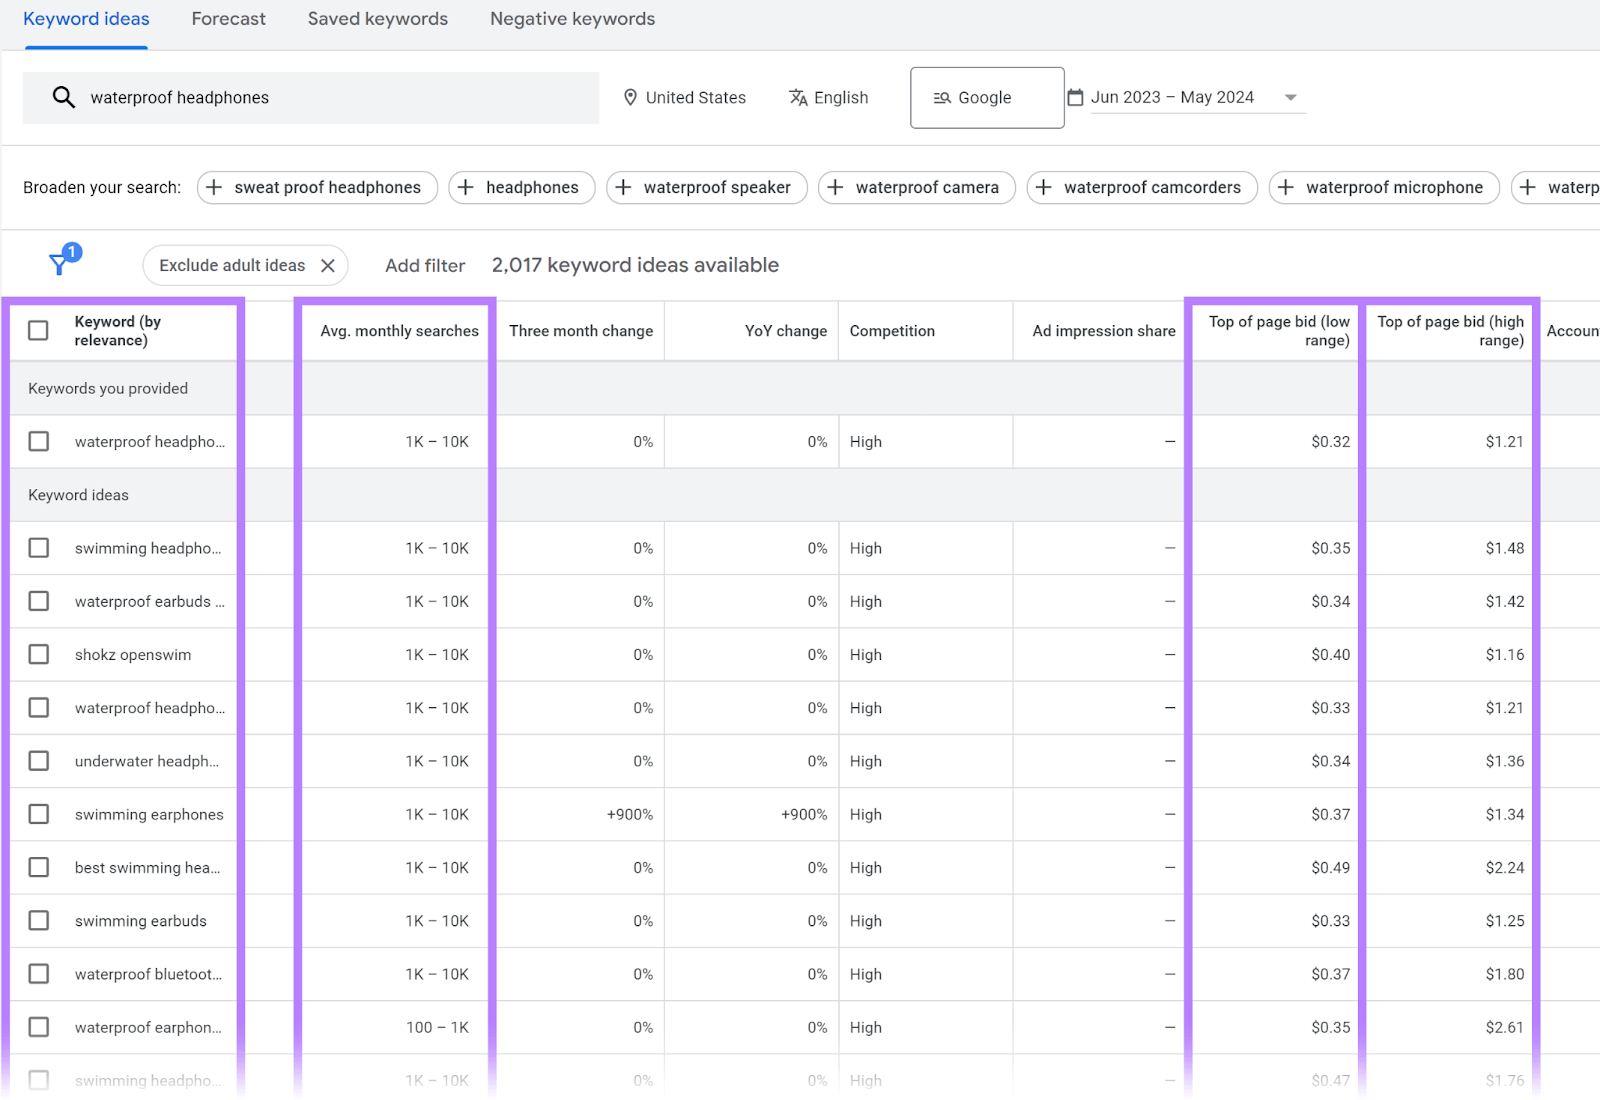
Task: Sort by Keyword (by relevance) header
Action: point(118,331)
